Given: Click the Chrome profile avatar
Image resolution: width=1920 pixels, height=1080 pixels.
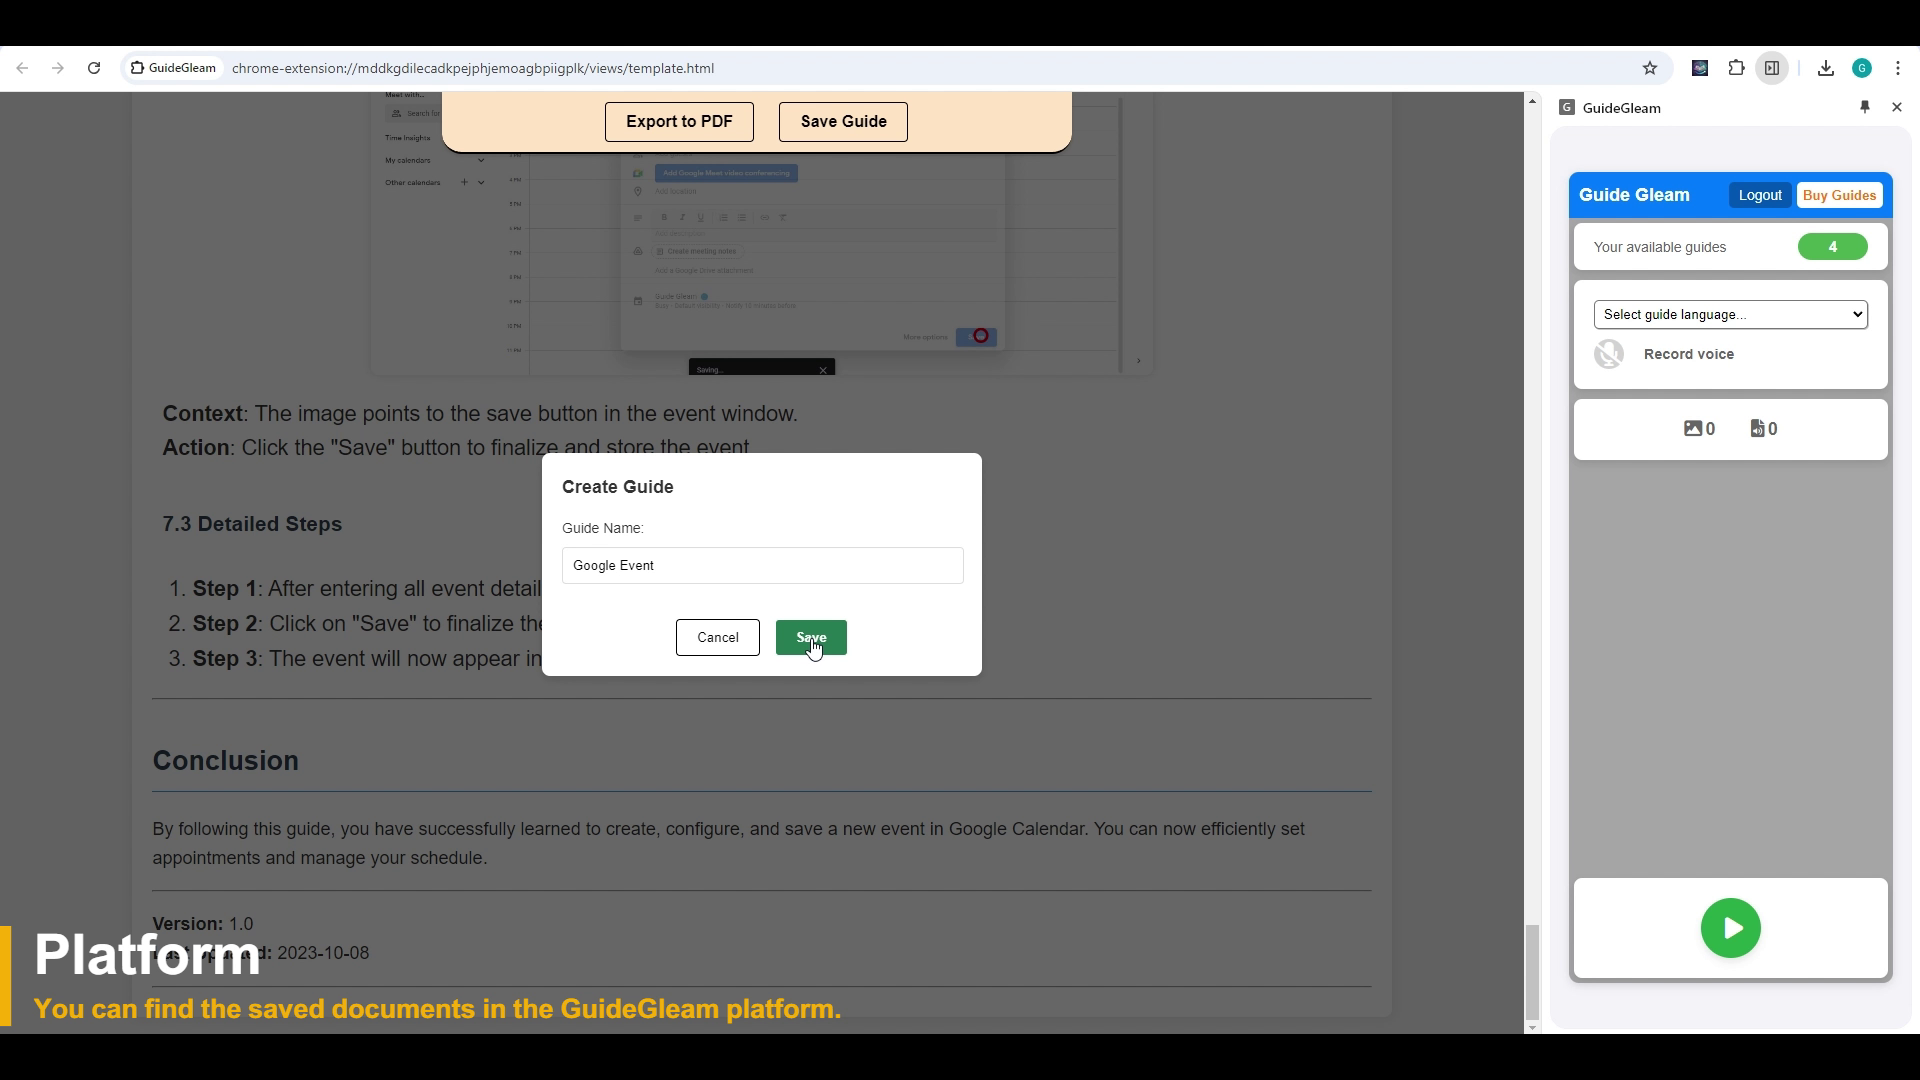Looking at the screenshot, I should (x=1862, y=68).
